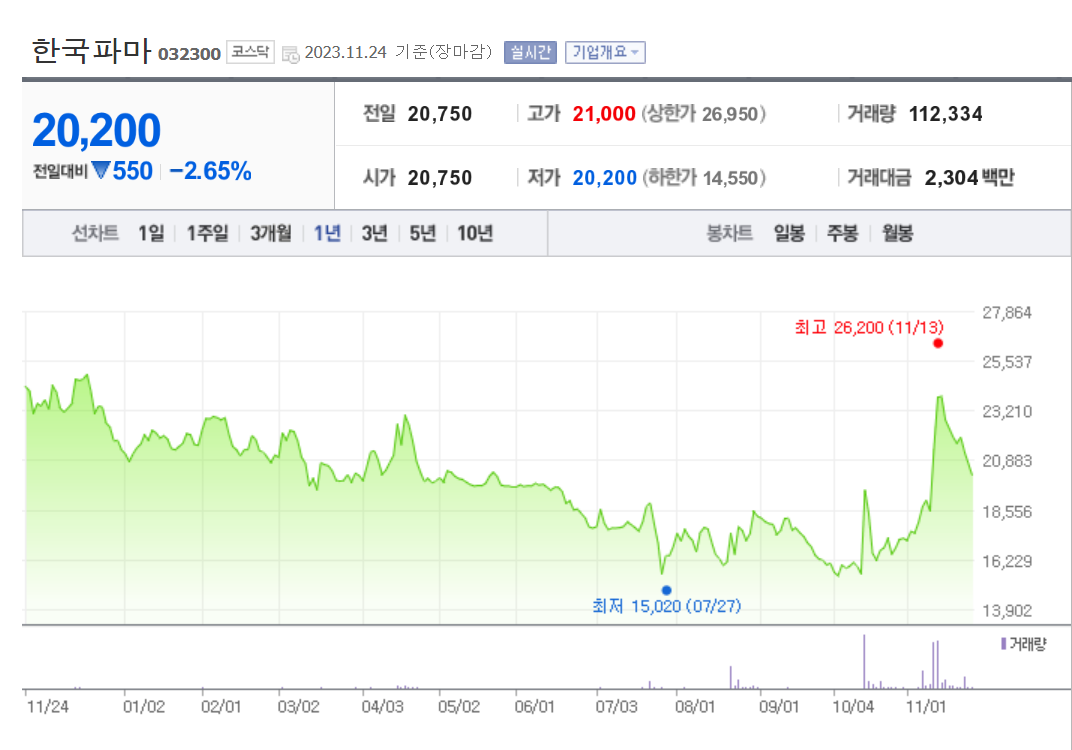
Task: Click the 저가 20,200 value
Action: [x=604, y=178]
